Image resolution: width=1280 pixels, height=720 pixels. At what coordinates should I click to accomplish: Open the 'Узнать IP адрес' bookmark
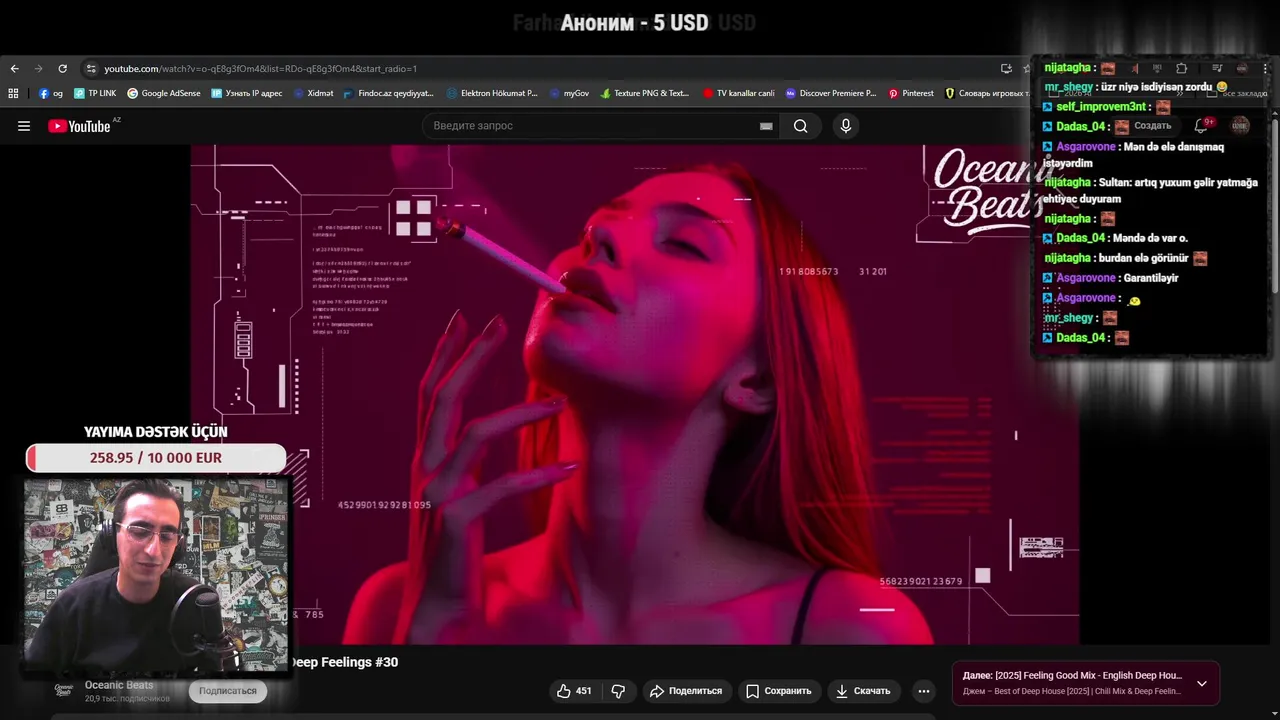(x=247, y=93)
